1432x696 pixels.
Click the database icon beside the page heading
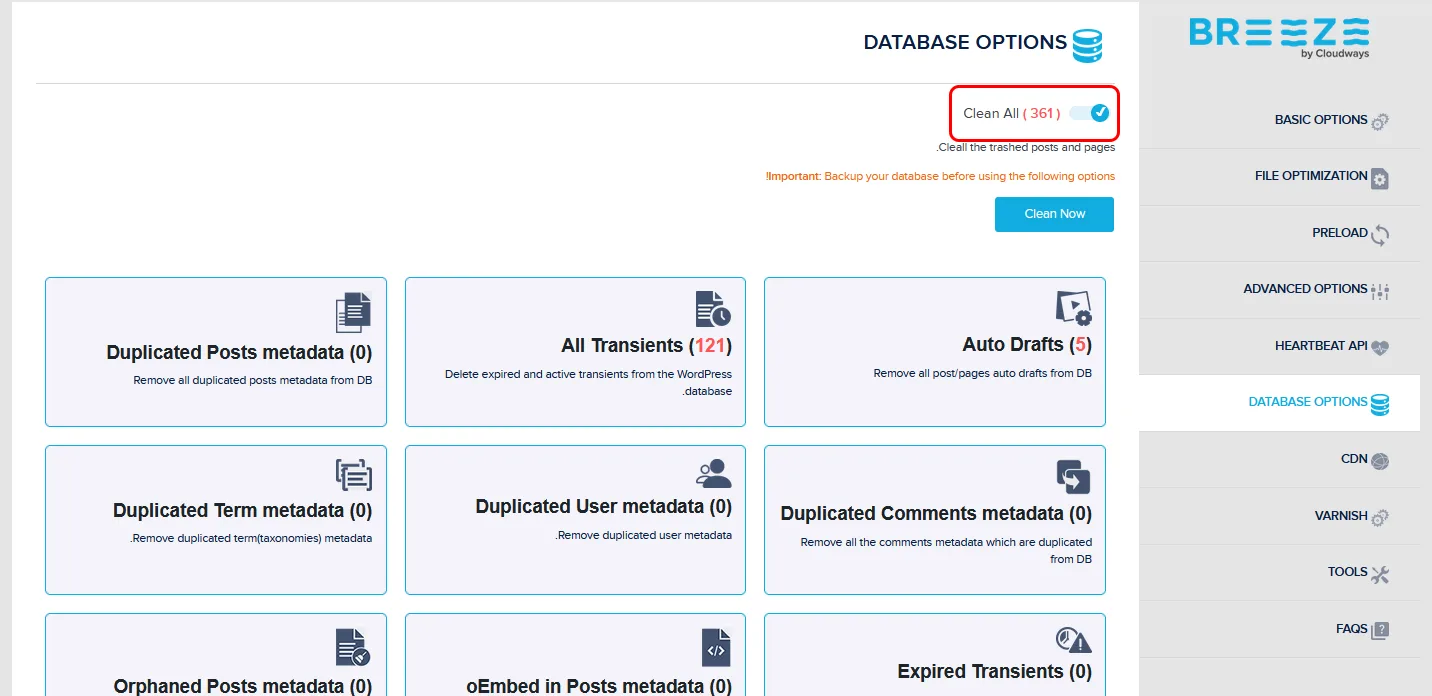1087,46
